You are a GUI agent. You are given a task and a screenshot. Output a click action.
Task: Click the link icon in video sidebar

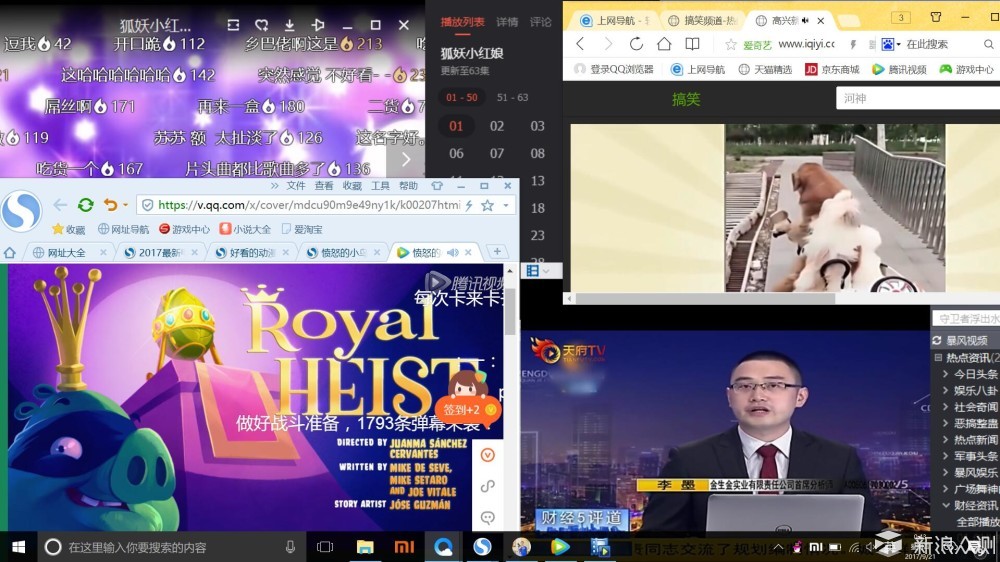pos(488,486)
